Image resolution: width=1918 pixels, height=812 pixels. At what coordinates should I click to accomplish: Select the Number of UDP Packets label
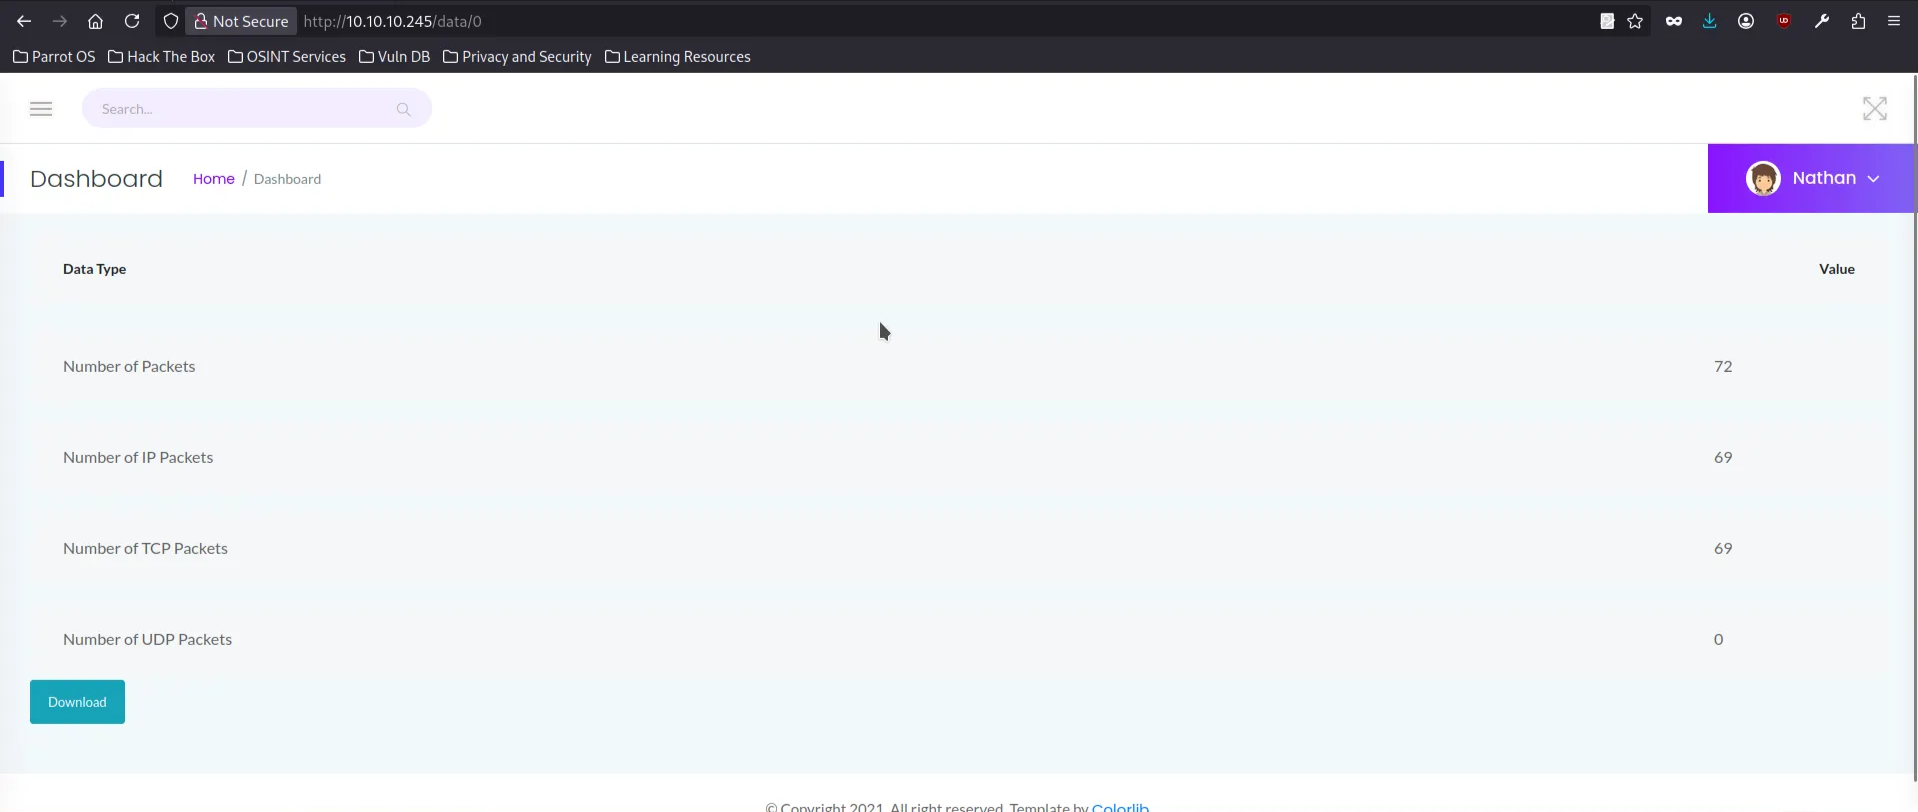point(147,639)
